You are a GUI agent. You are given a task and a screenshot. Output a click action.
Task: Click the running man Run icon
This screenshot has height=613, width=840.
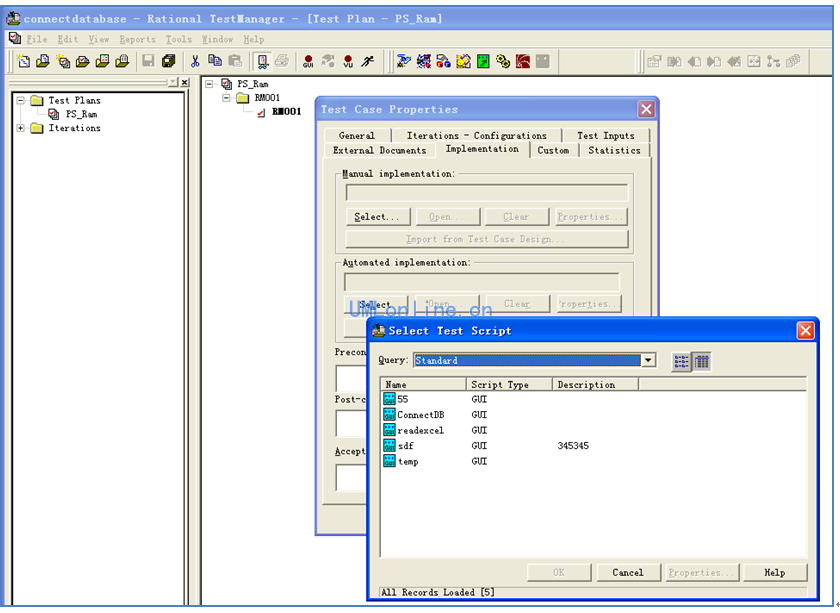(368, 62)
